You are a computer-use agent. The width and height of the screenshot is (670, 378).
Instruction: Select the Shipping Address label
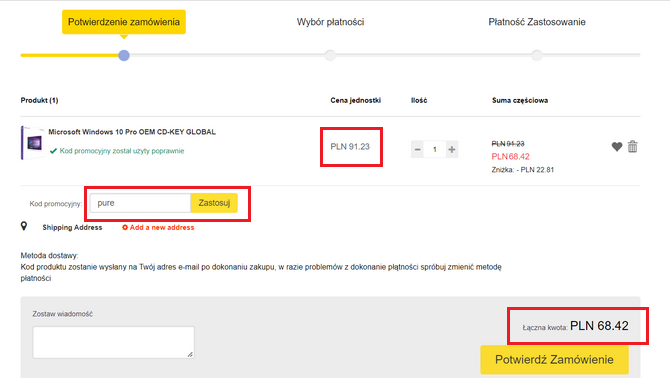[x=72, y=227]
